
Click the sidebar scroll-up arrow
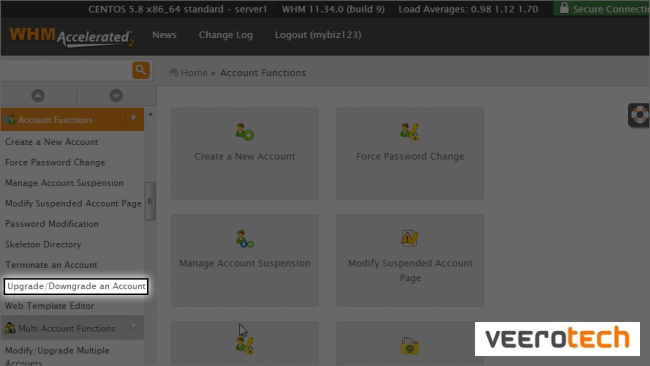pyautogui.click(x=150, y=114)
